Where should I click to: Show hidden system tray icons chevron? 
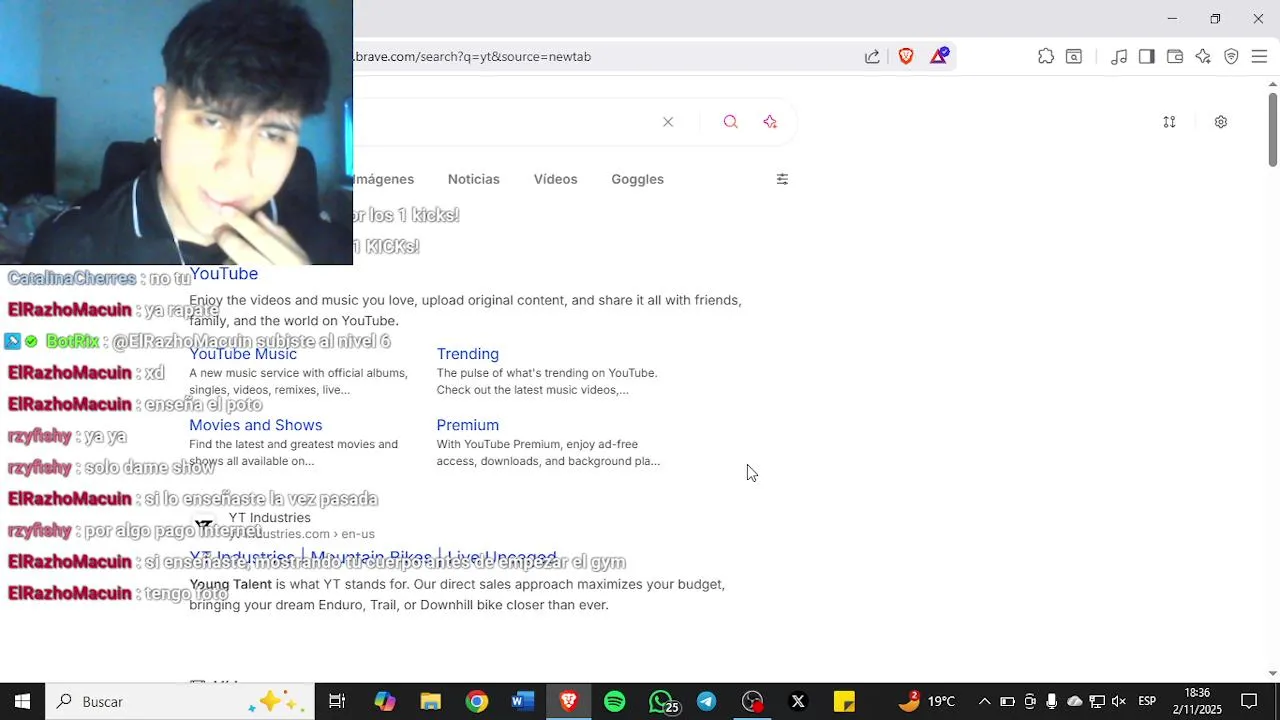(x=984, y=702)
